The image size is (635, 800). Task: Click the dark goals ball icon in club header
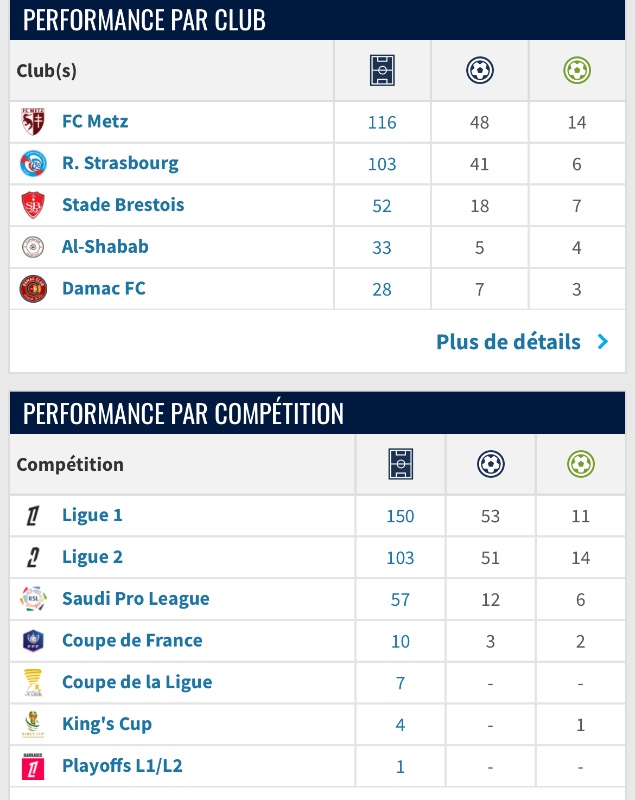coord(479,70)
